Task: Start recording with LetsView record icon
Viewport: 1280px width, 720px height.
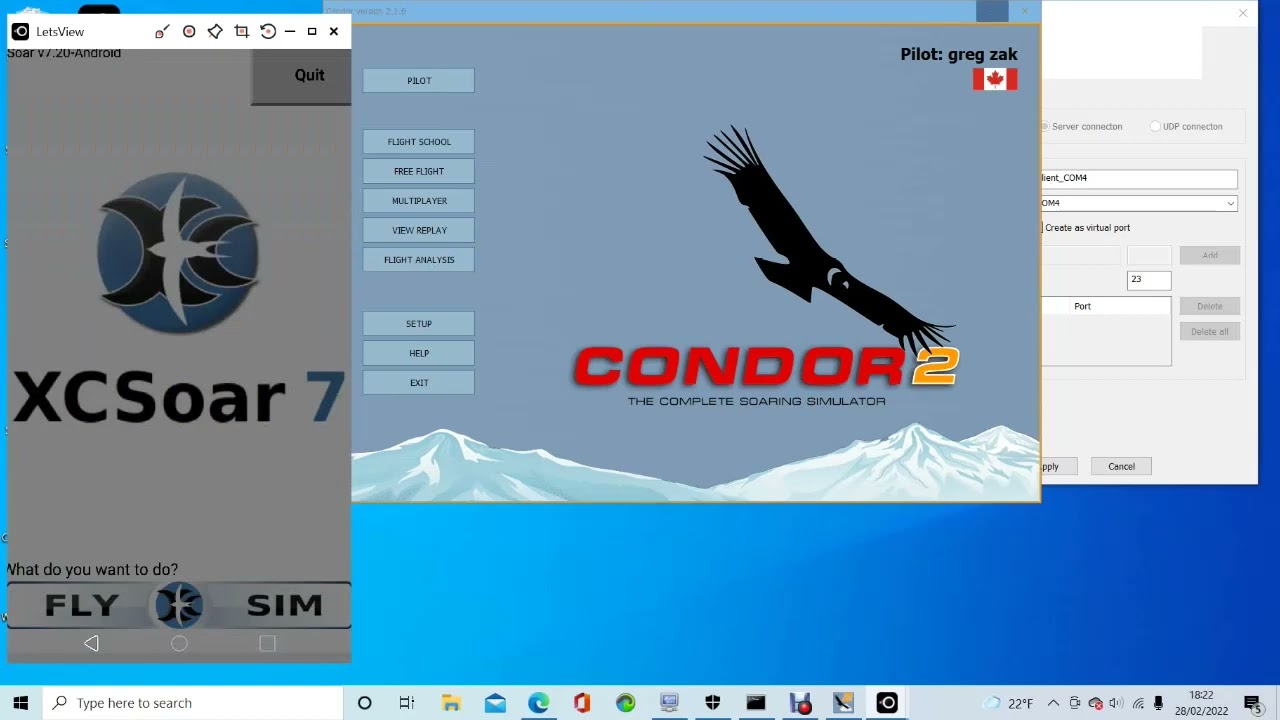Action: pos(189,32)
